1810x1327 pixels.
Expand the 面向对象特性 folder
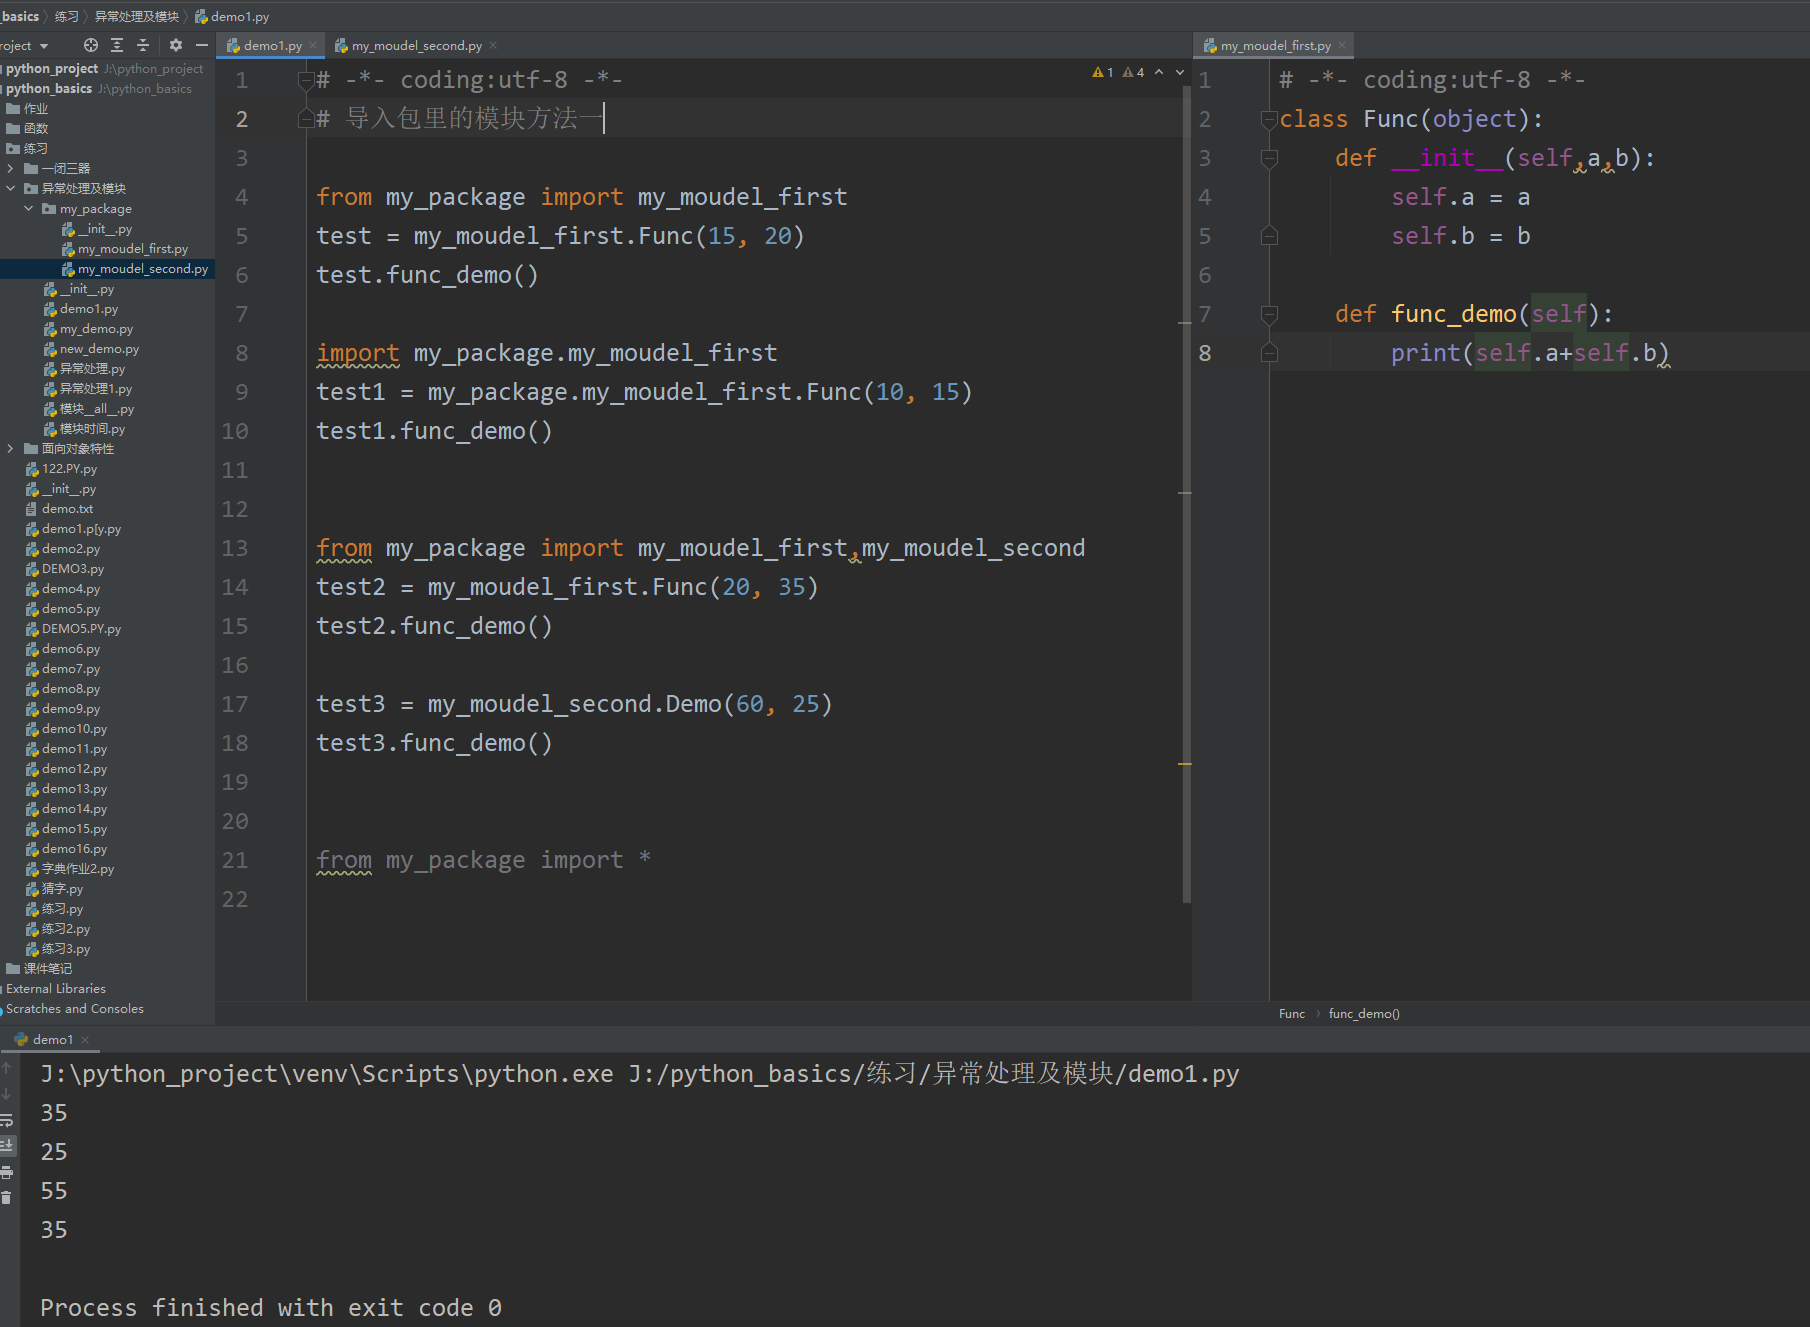10,448
